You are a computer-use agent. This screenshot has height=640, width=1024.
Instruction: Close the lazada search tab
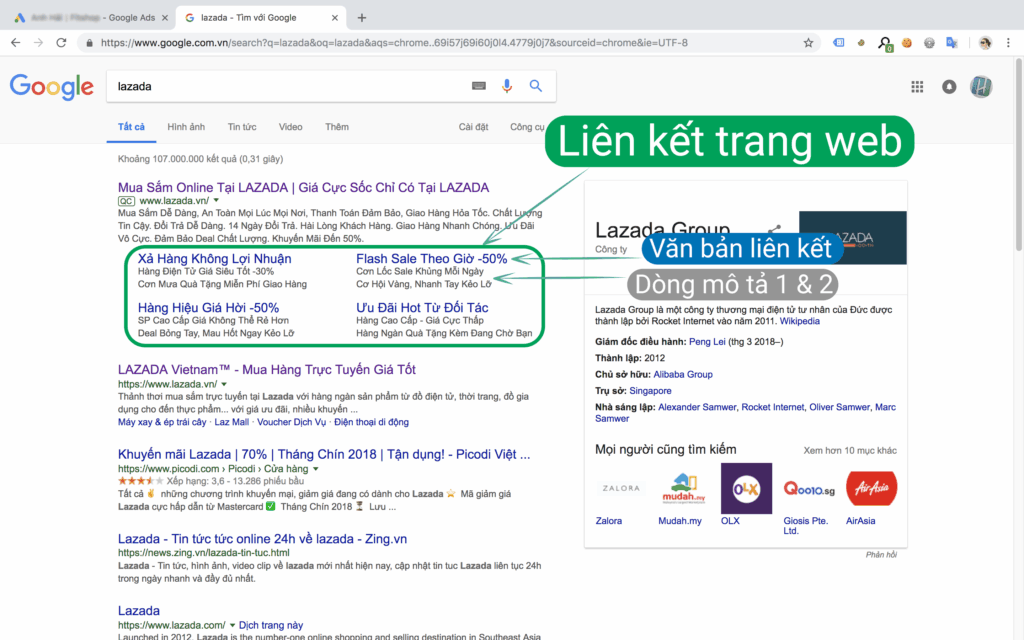pyautogui.click(x=335, y=18)
